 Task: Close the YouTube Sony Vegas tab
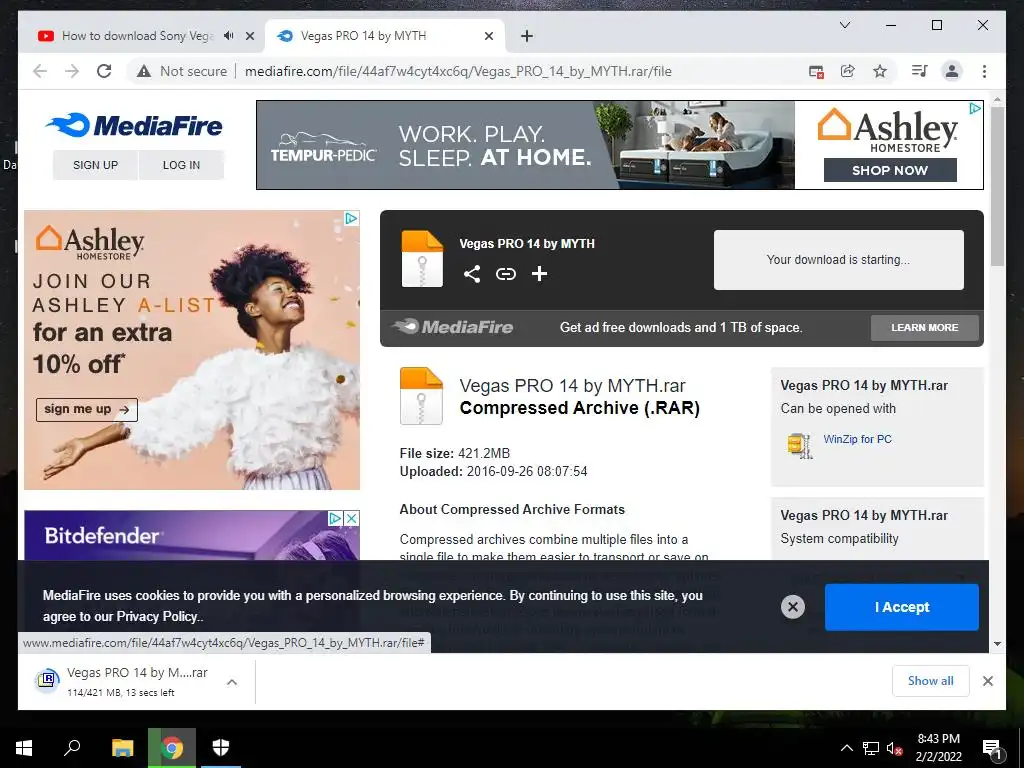tap(249, 36)
